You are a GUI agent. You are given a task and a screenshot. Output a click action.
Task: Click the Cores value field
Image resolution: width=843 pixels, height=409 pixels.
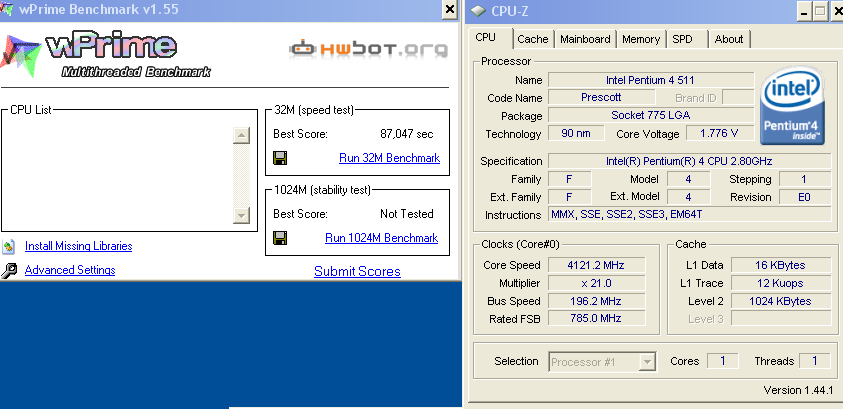point(723,361)
